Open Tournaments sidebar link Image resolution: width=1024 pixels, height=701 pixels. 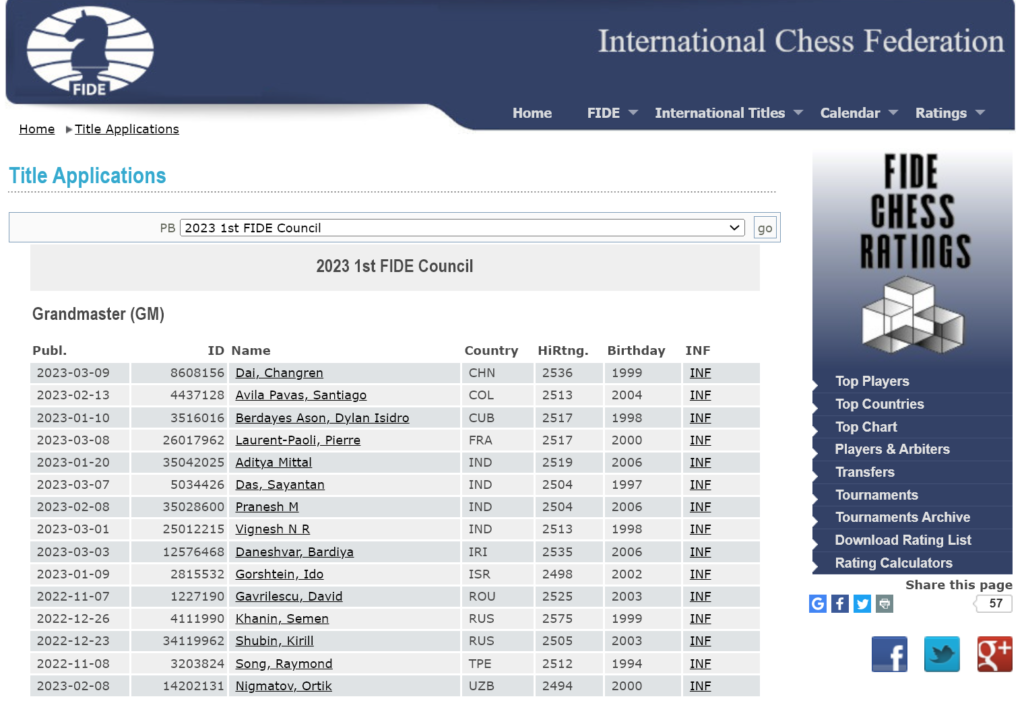coord(876,495)
